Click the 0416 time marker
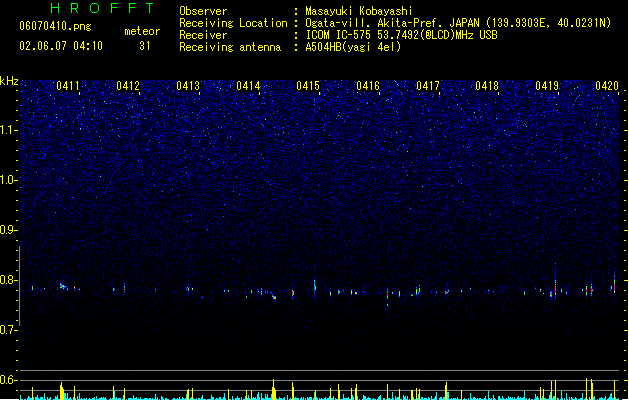 (x=368, y=86)
